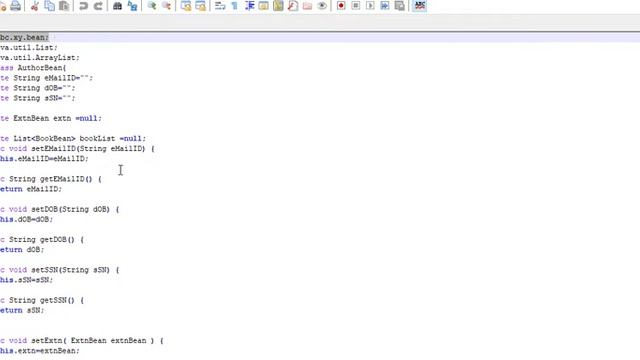640x360 pixels.
Task: Click the 'eturn sSN;' line
Action: pos(22,311)
